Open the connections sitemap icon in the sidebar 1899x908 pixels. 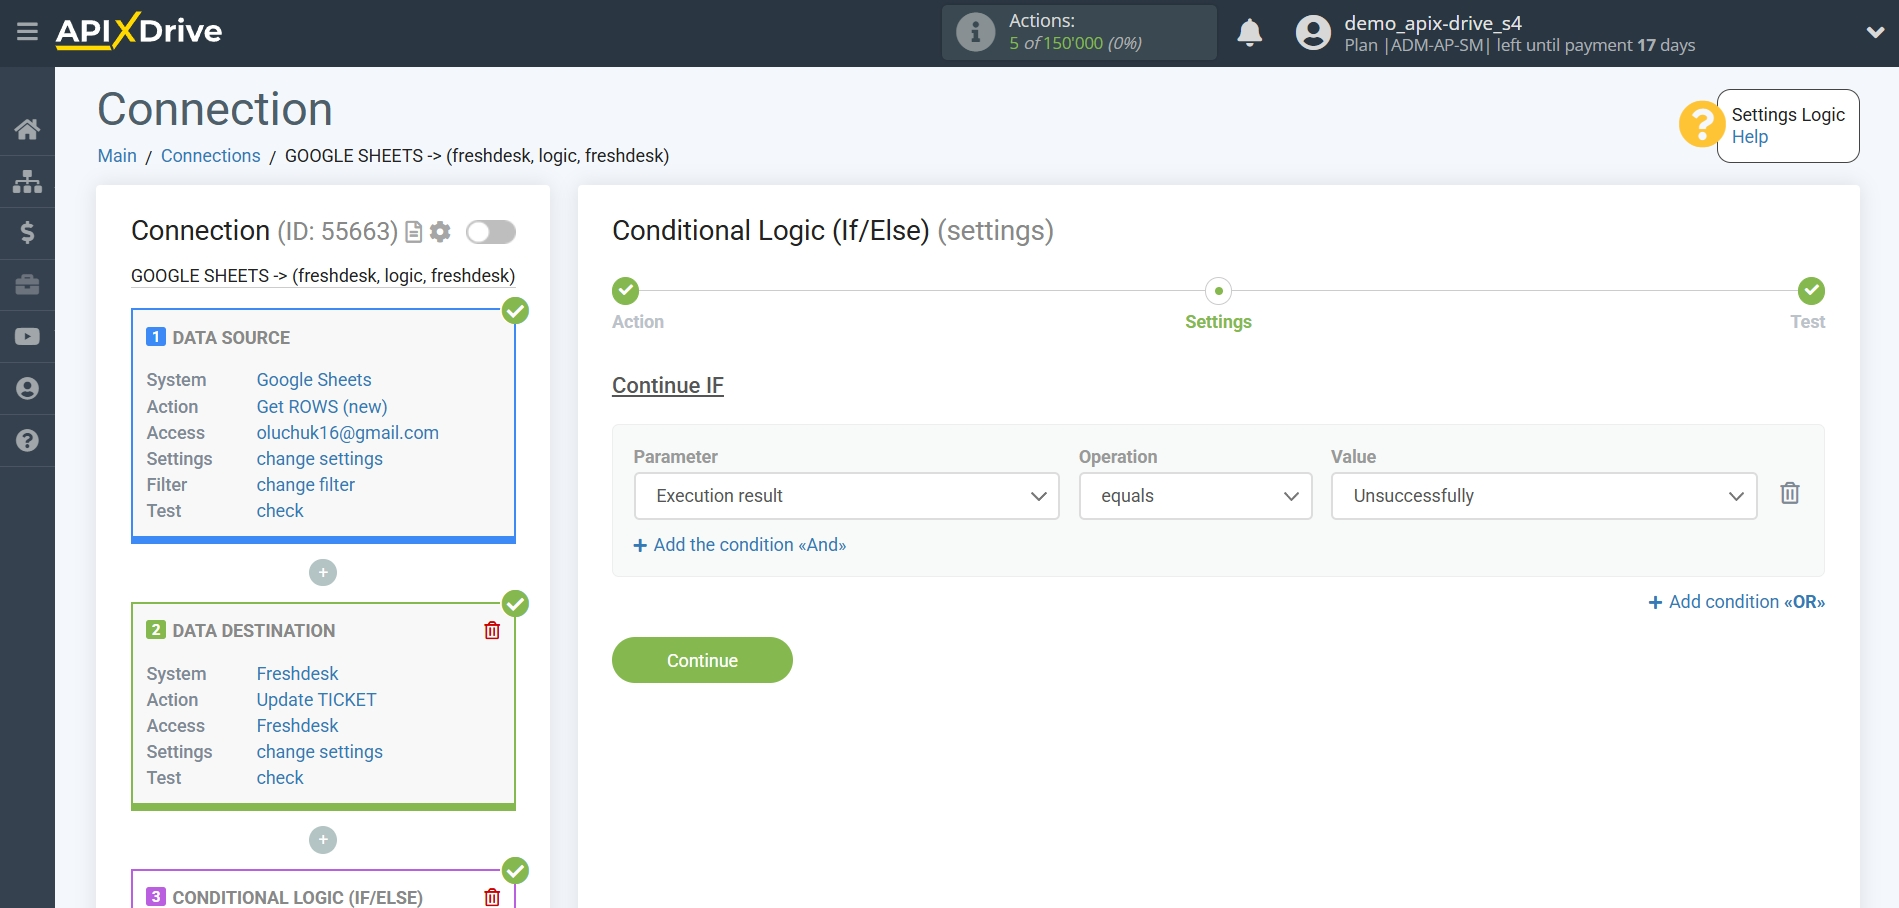(x=27, y=181)
